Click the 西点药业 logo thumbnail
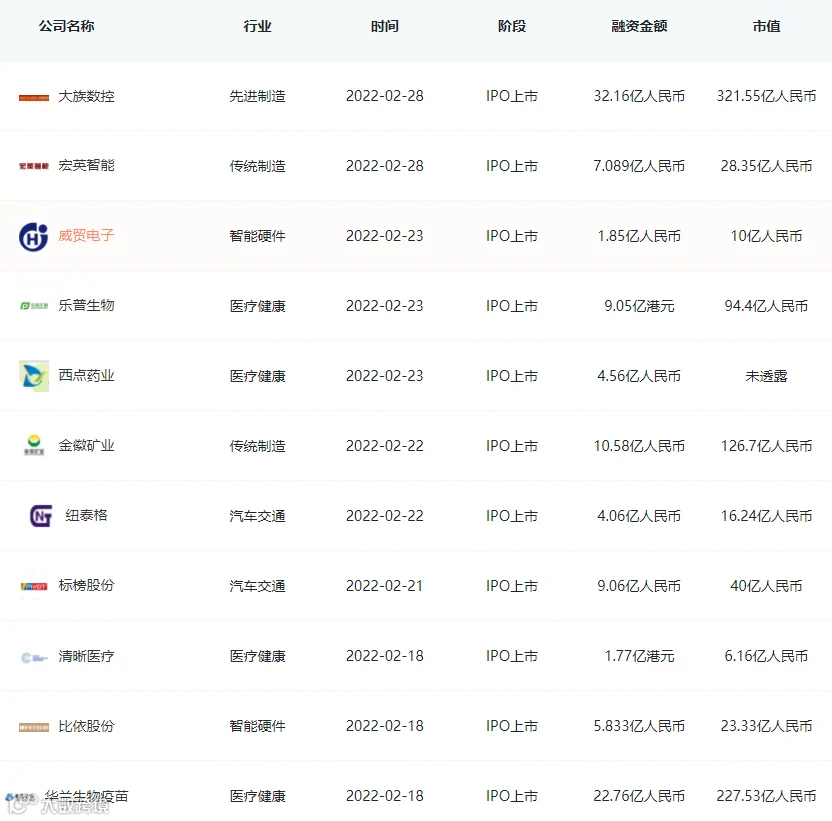Viewport: 832px width, 821px height. pyautogui.click(x=33, y=376)
